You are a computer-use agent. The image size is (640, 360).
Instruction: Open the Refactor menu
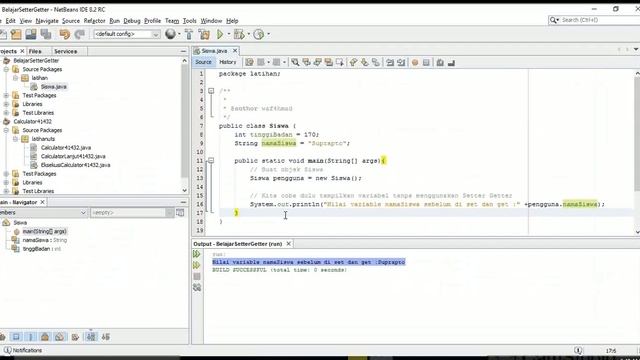pyautogui.click(x=94, y=21)
